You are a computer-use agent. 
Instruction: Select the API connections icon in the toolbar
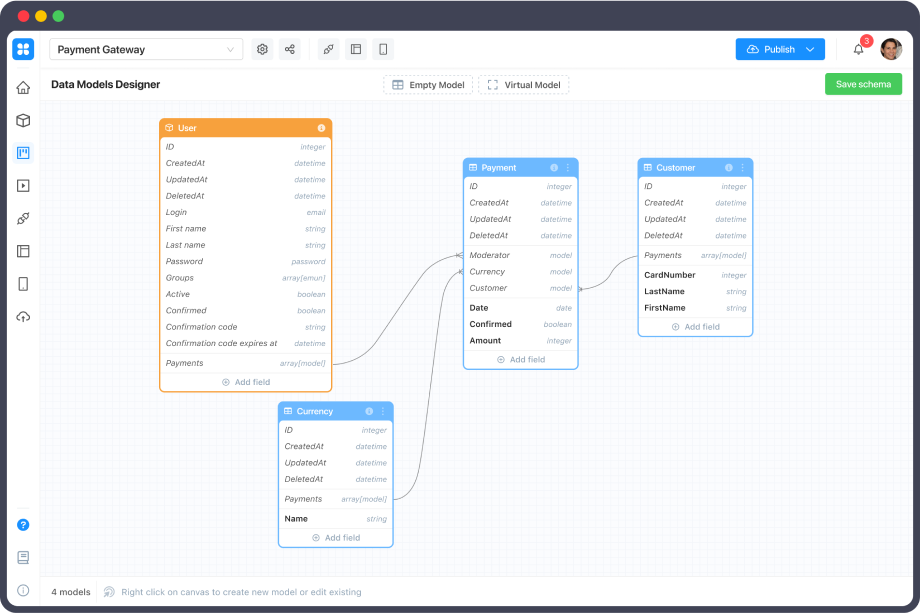[x=328, y=48]
